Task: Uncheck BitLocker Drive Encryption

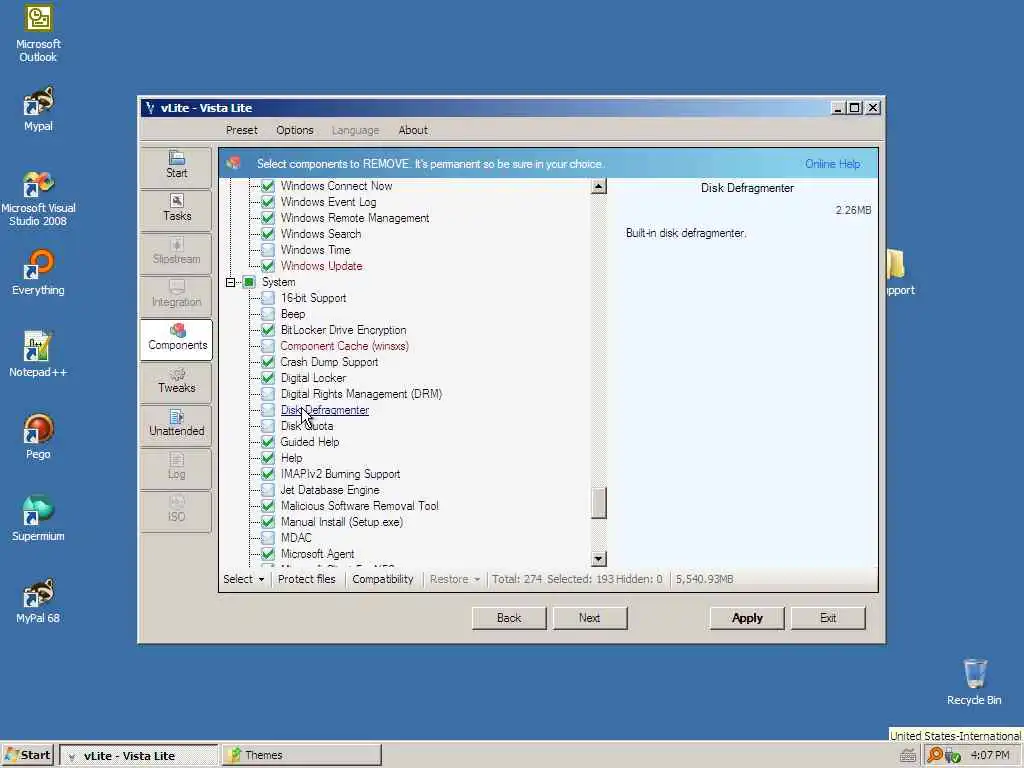Action: (268, 330)
